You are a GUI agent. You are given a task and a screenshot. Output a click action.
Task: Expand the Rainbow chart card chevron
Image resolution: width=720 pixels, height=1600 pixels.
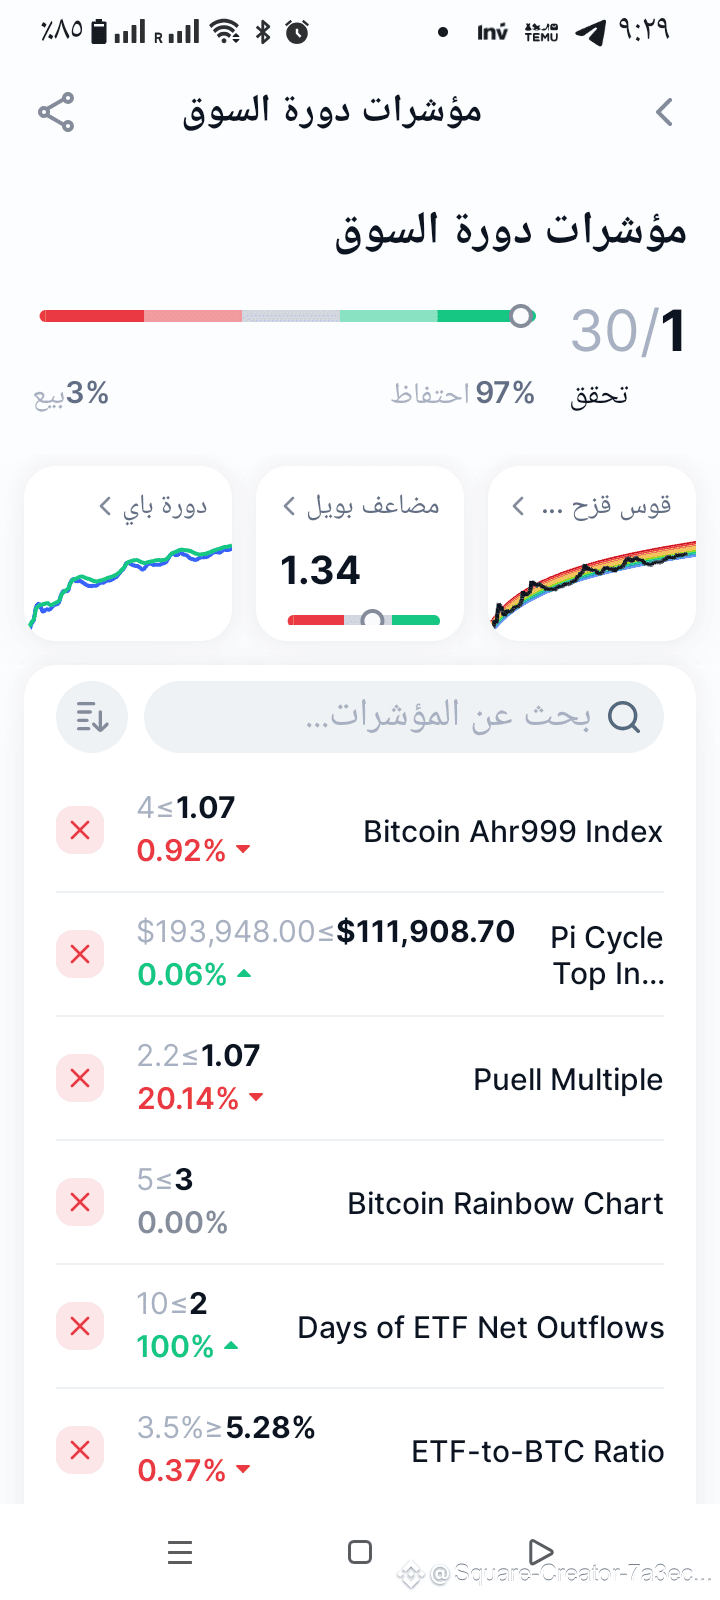coord(518,506)
